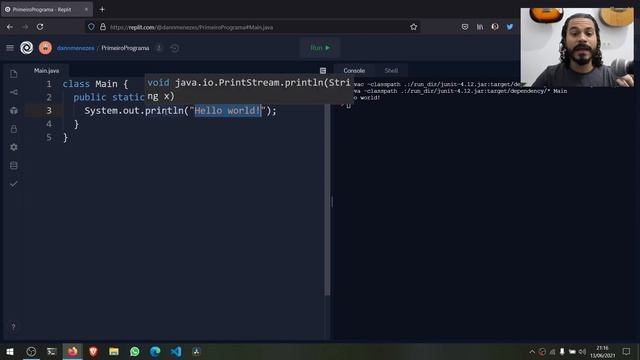Open the user avatar profile

pos(45,48)
